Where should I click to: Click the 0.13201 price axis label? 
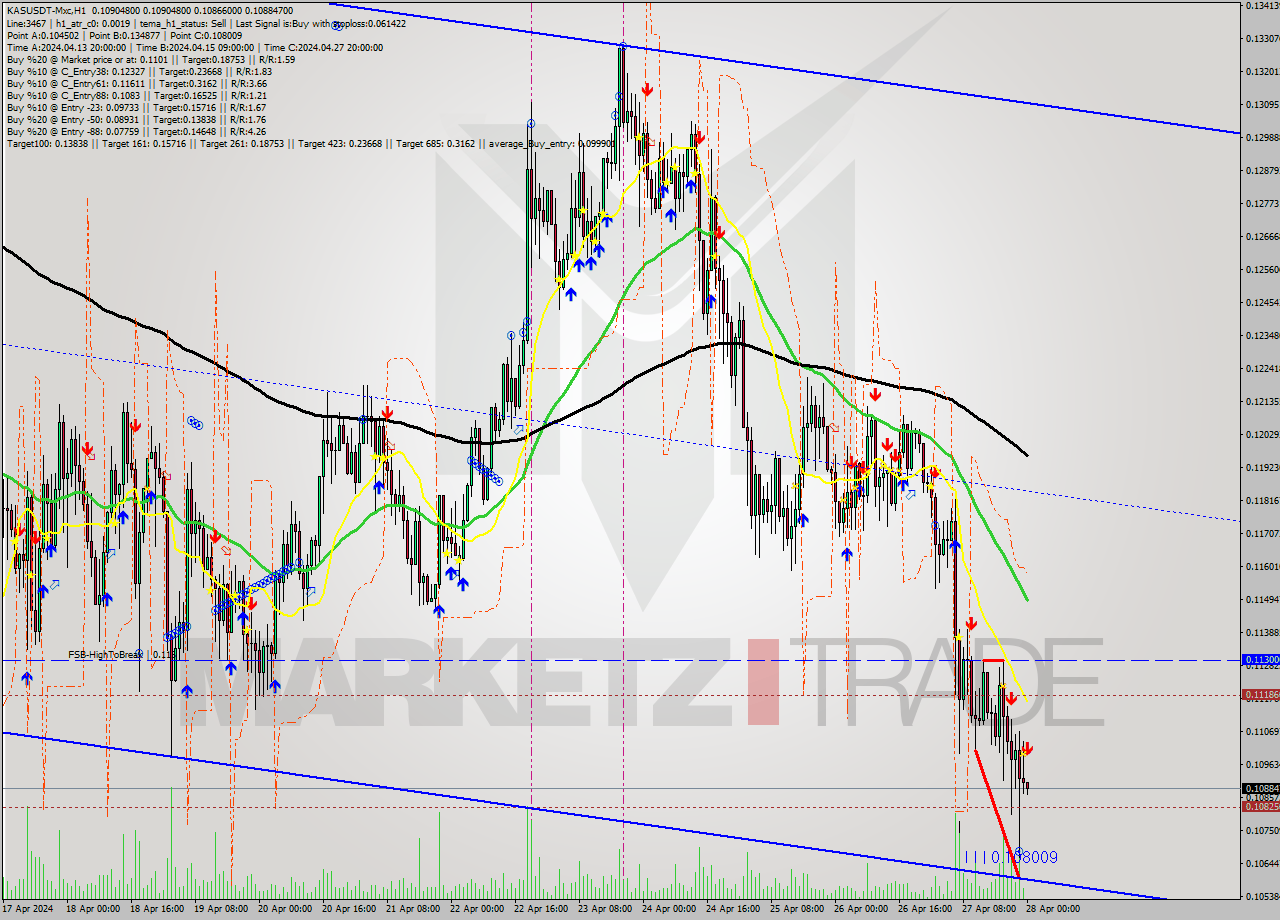[1261, 71]
